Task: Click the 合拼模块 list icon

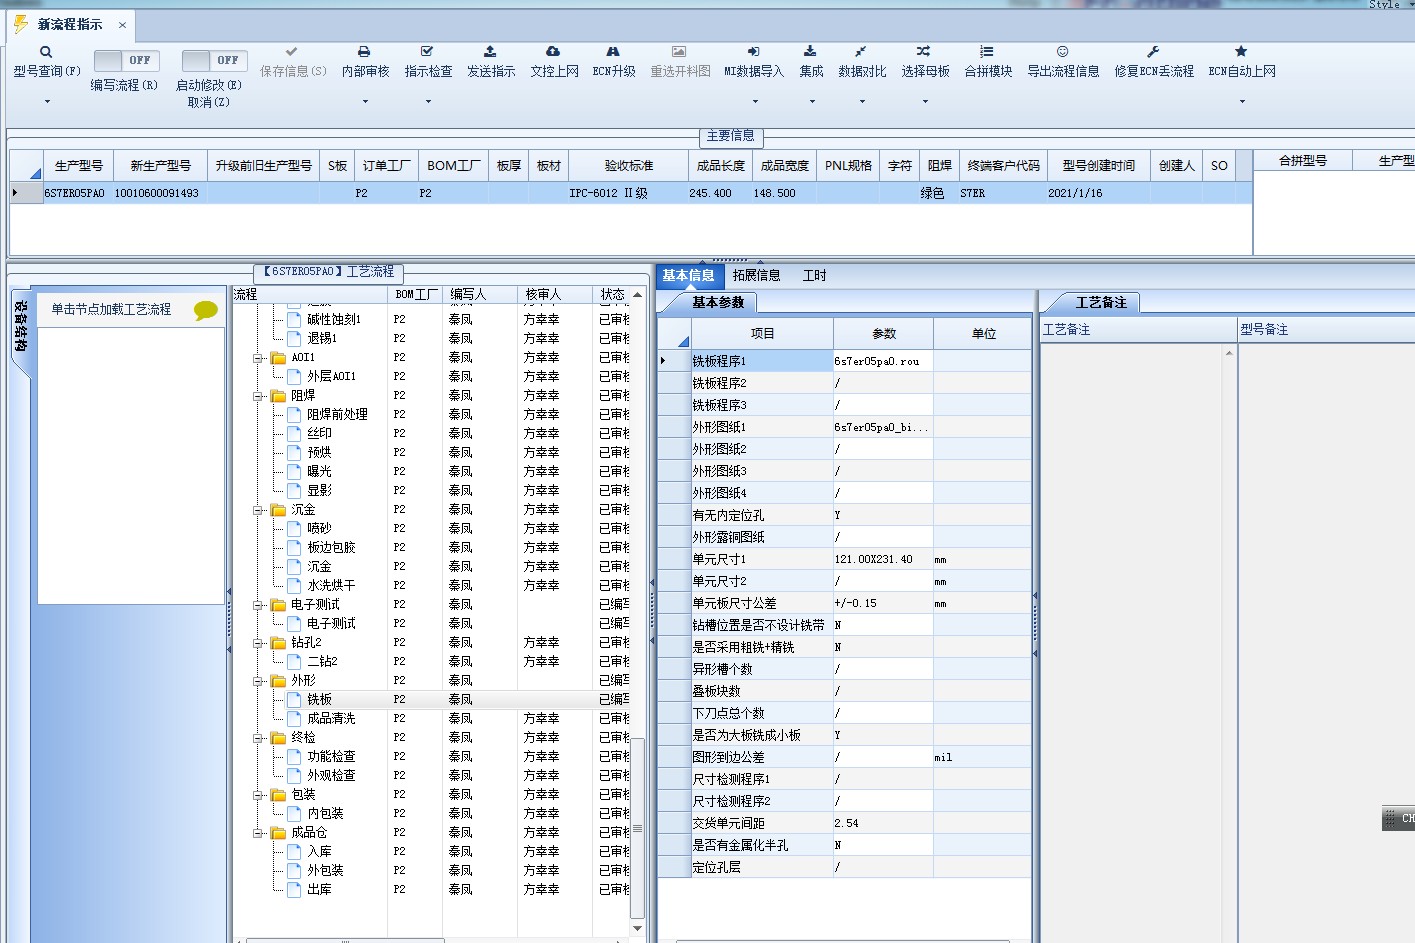Action: [x=987, y=51]
